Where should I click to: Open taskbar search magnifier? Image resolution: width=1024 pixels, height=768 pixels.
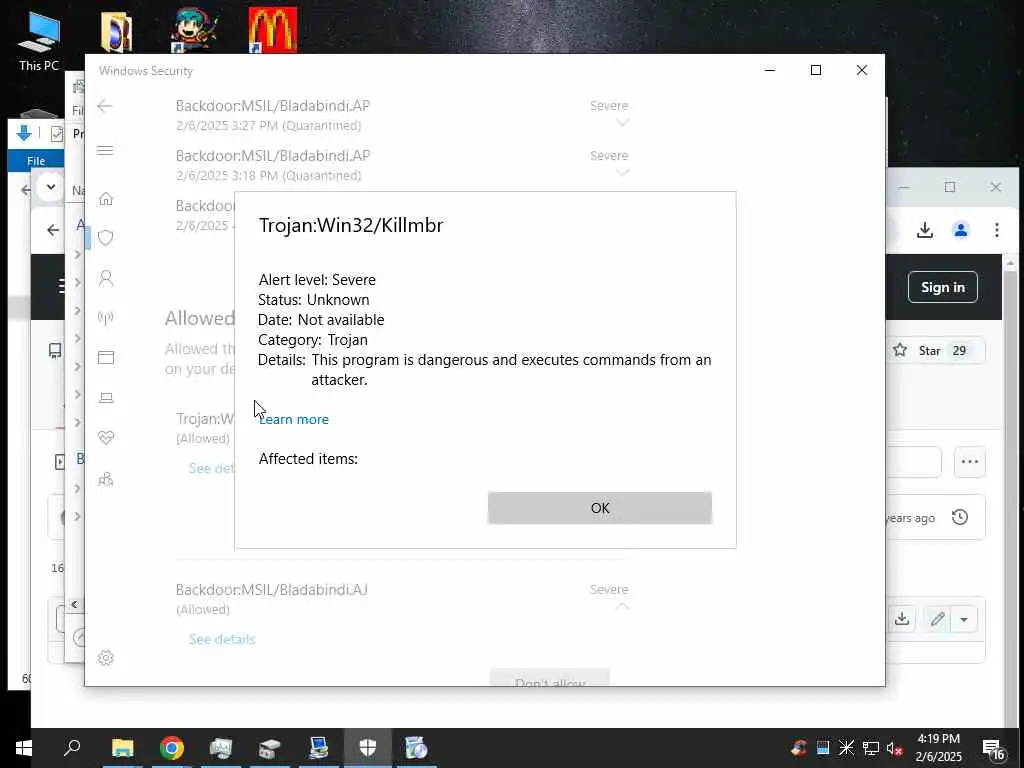coord(72,748)
